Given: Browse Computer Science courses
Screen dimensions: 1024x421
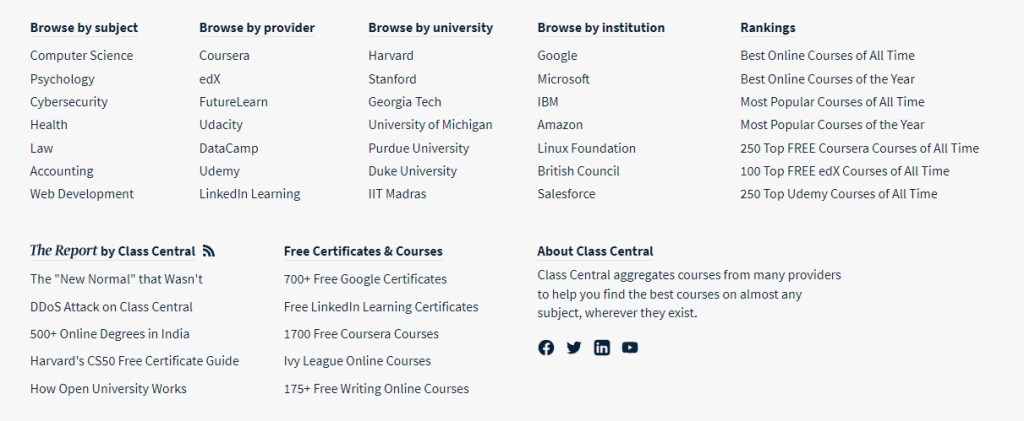Looking at the screenshot, I should coord(81,56).
